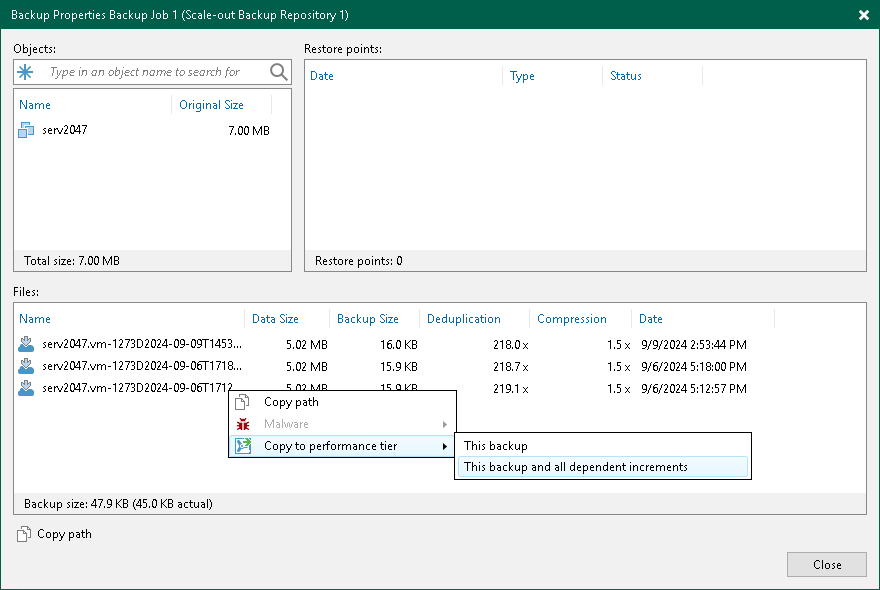Click the object name search field
880x590 pixels.
click(150, 72)
